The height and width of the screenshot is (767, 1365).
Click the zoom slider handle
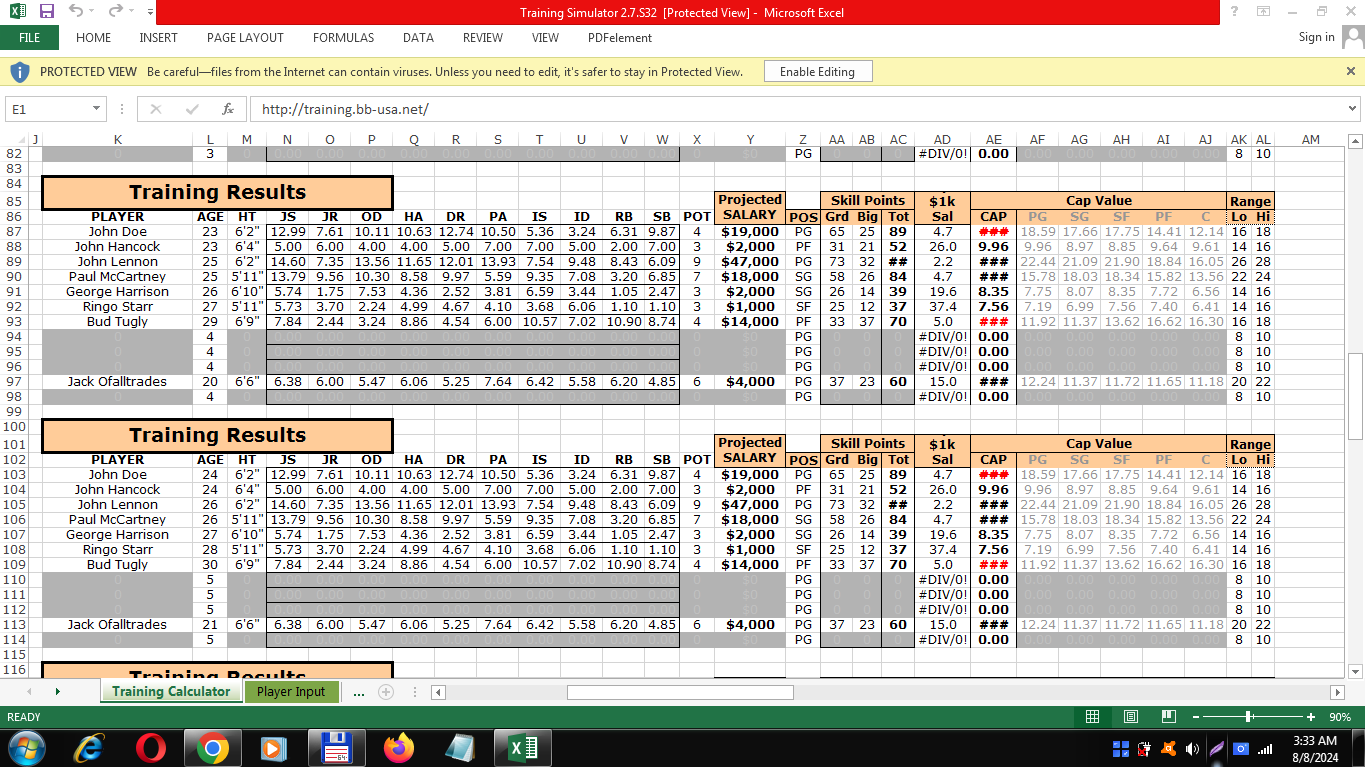point(1249,717)
